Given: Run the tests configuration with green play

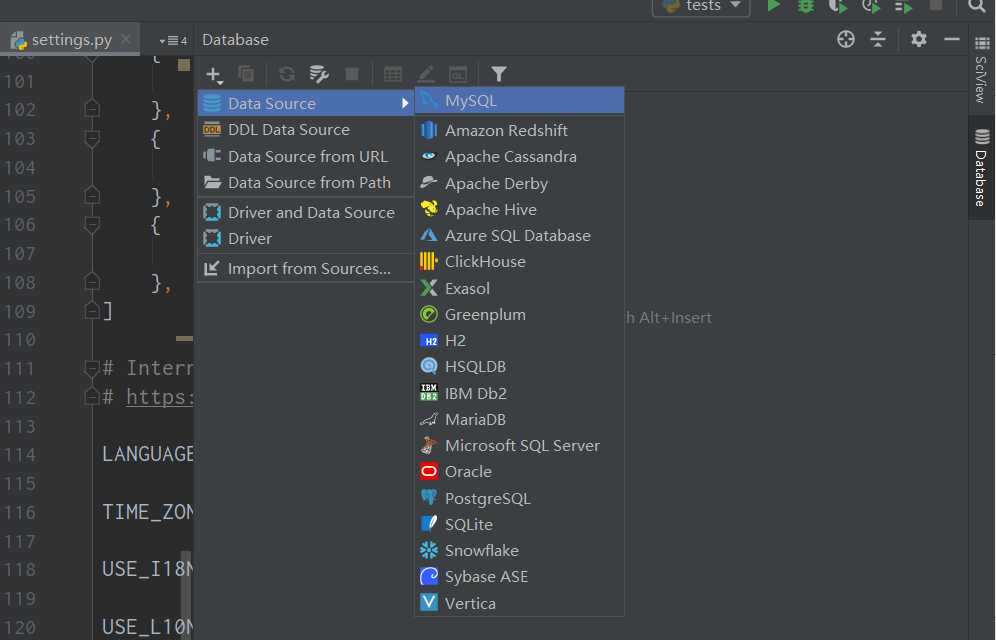Looking at the screenshot, I should click(773, 6).
